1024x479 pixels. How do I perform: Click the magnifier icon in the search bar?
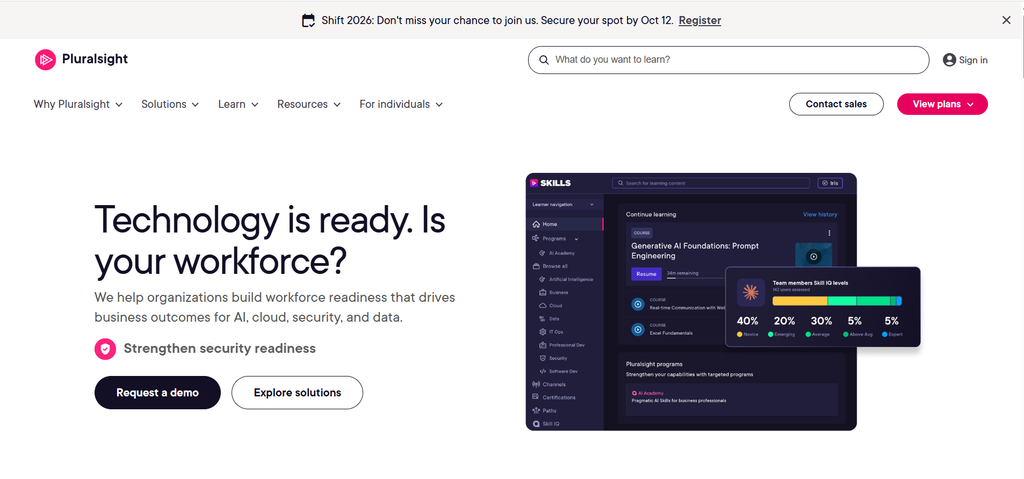pos(544,60)
